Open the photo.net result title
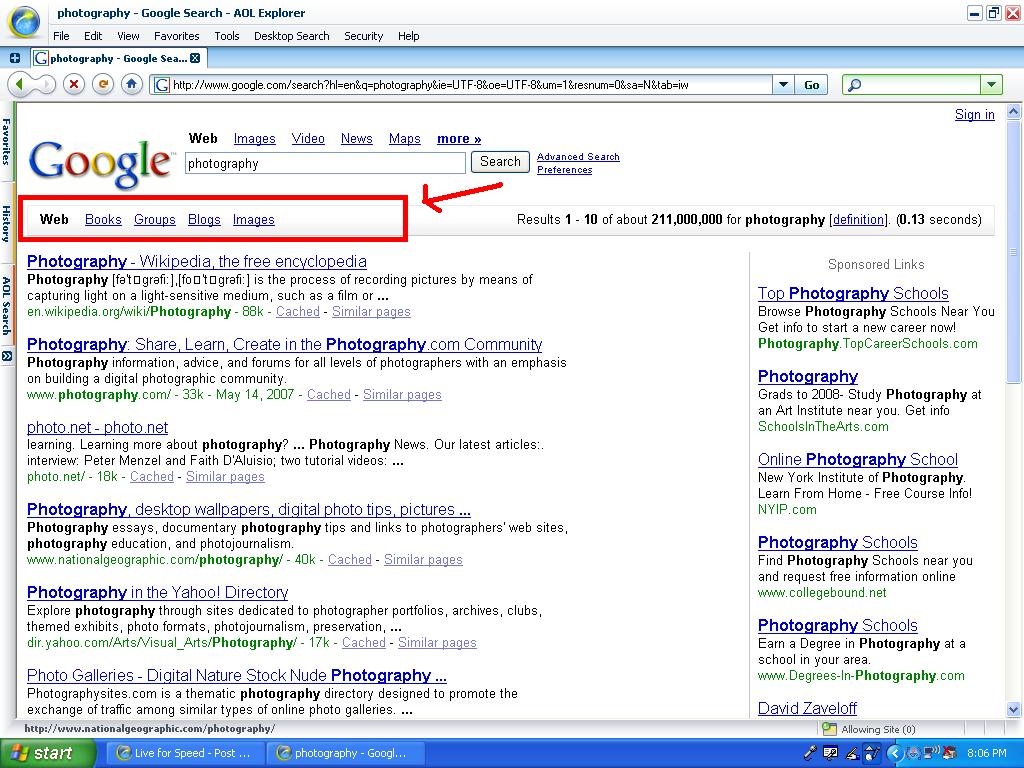Image resolution: width=1024 pixels, height=768 pixels. pyautogui.click(x=97, y=427)
